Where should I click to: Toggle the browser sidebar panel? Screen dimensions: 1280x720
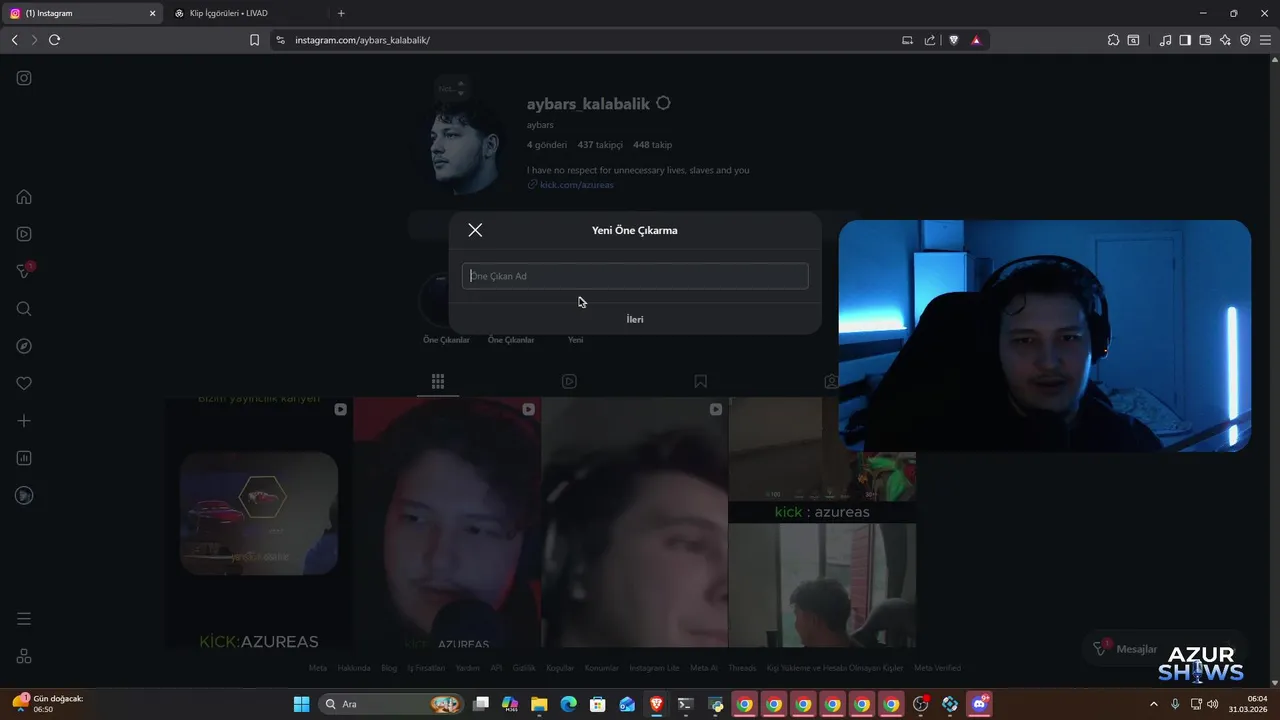pos(1185,40)
